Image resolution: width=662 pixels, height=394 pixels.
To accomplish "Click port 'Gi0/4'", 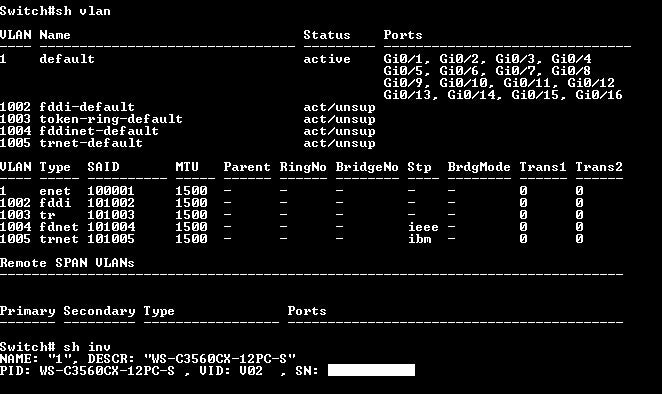I will click(571, 59).
